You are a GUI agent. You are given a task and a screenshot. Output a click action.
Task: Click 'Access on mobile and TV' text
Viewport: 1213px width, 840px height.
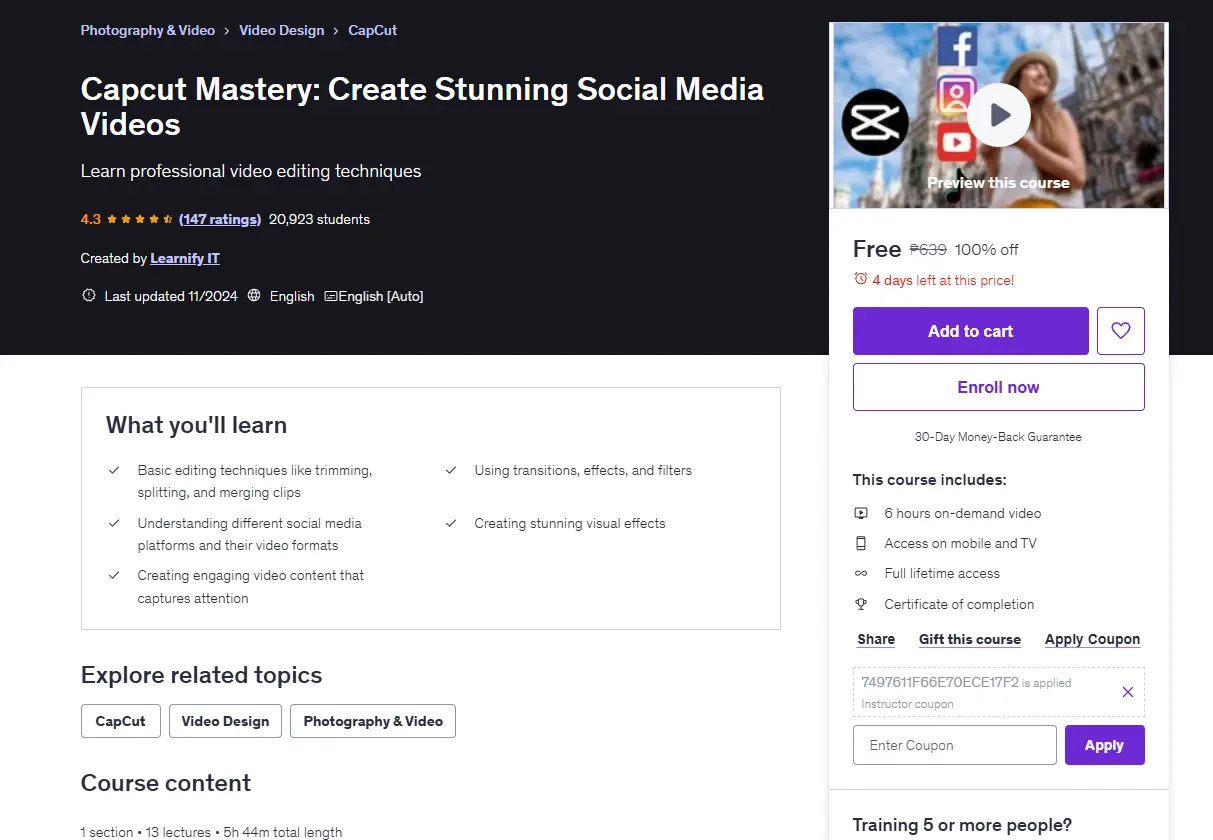click(x=960, y=543)
